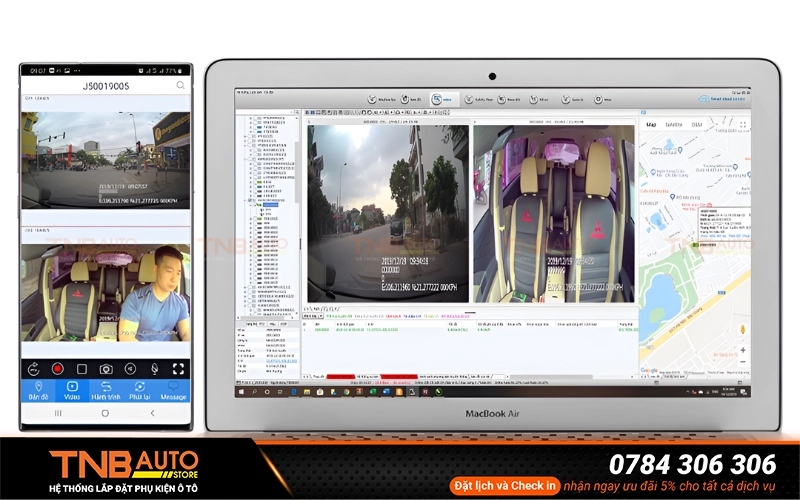The image size is (800, 500).
Task: Tap the camera snapshot icon on phone
Action: click(106, 369)
